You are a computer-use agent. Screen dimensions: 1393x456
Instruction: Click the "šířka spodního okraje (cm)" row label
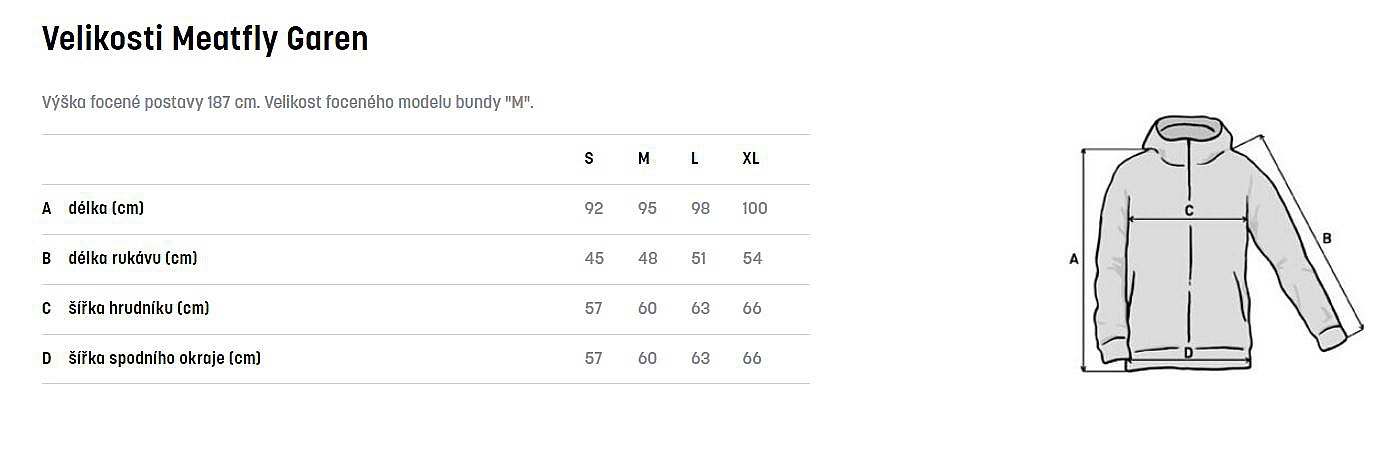coord(164,359)
